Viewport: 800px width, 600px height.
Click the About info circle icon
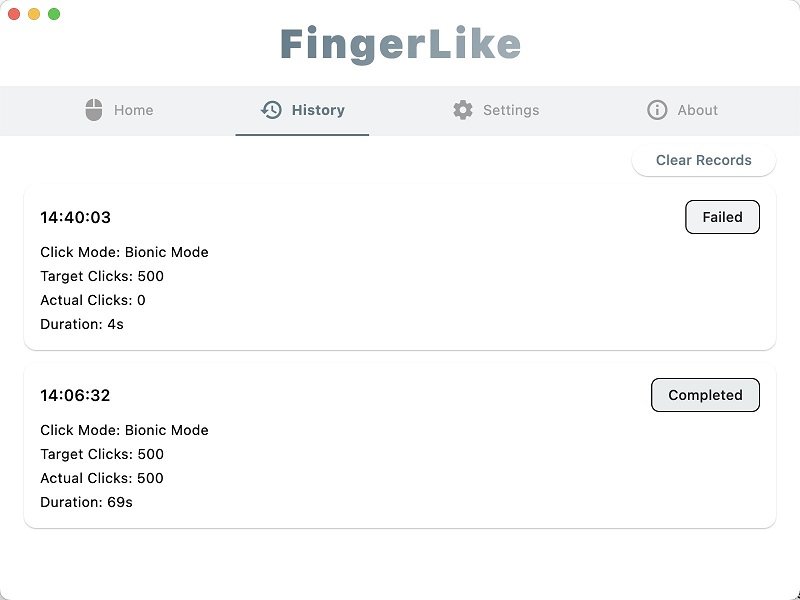657,110
